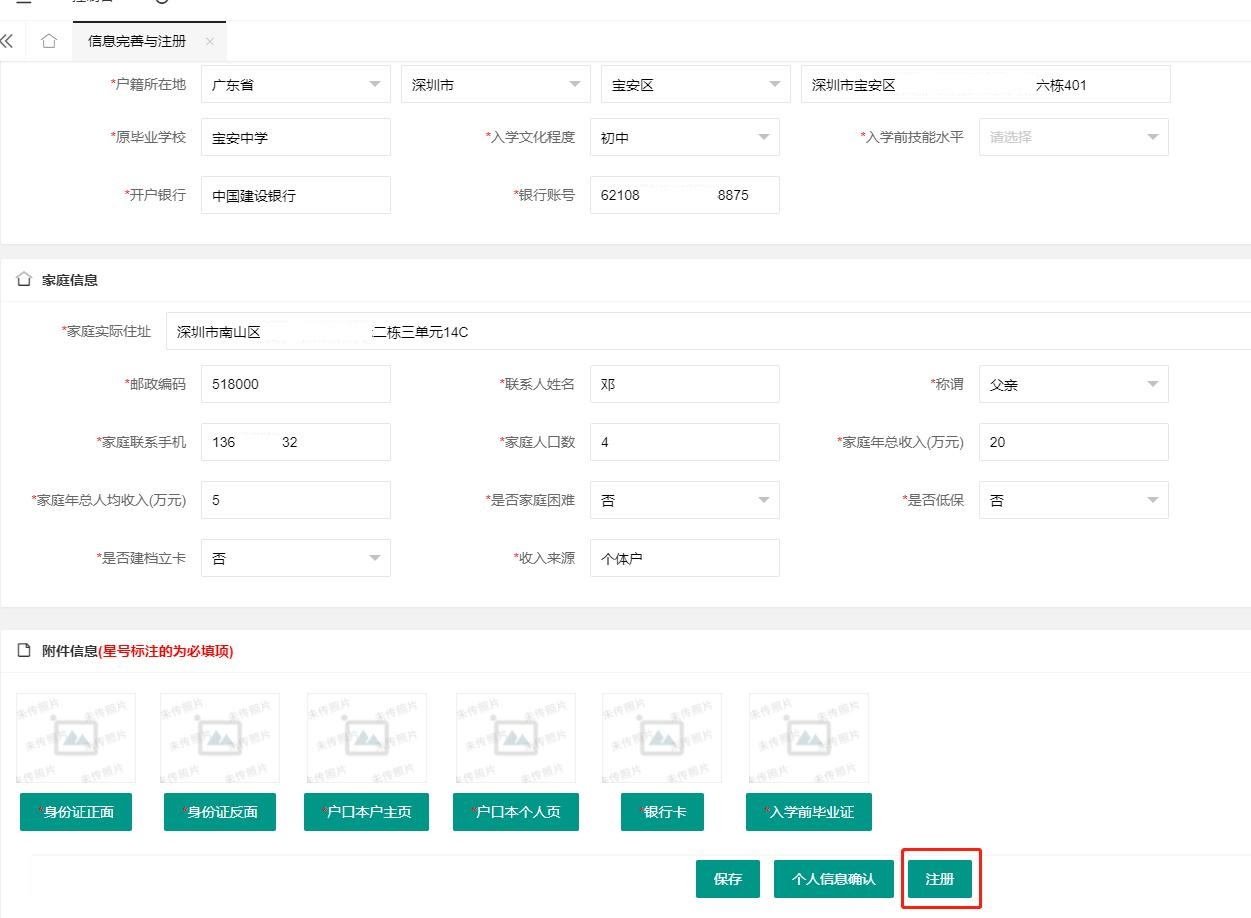
Task: Open the 是否家庭困难 dropdown
Action: click(685, 500)
